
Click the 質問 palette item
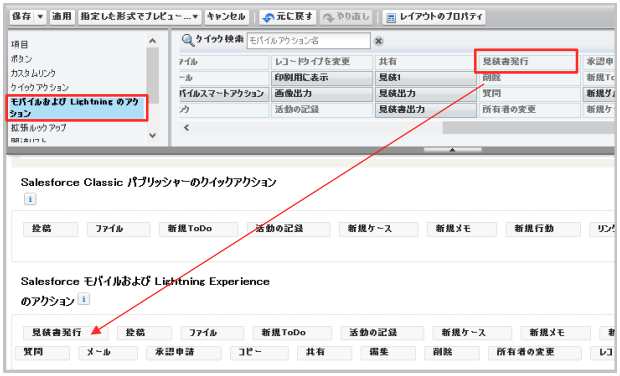click(x=529, y=94)
